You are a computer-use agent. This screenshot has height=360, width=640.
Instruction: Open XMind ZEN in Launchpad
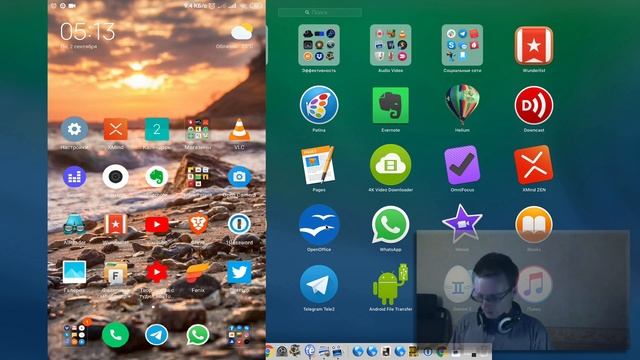tap(533, 165)
